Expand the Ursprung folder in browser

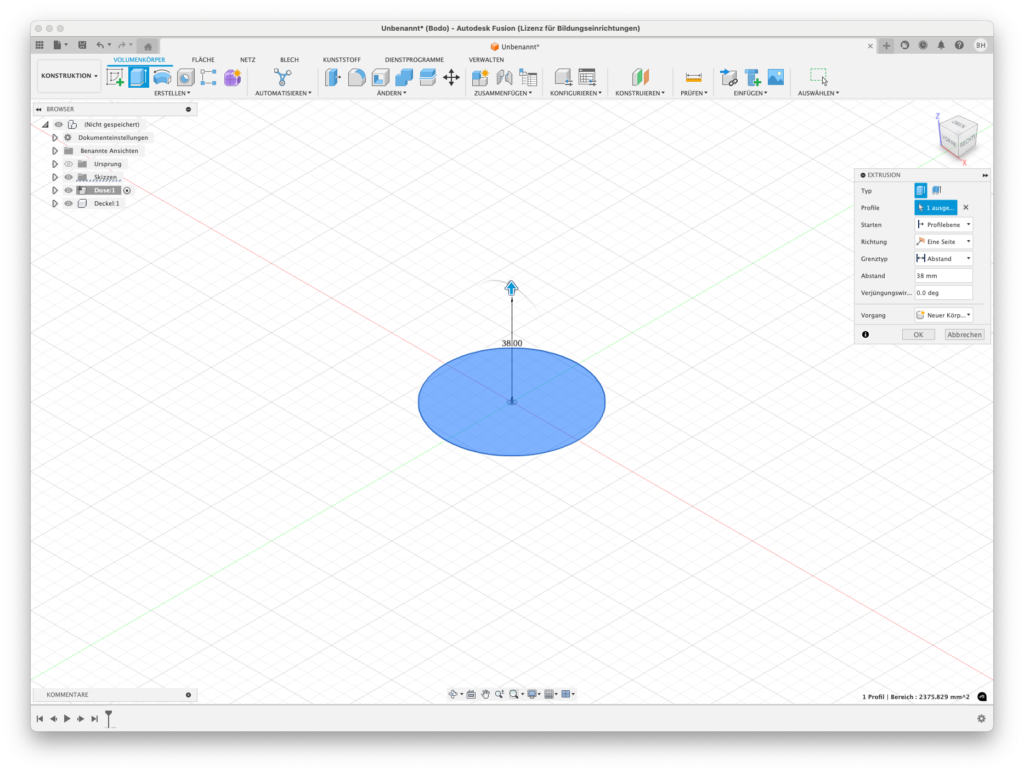(55, 164)
